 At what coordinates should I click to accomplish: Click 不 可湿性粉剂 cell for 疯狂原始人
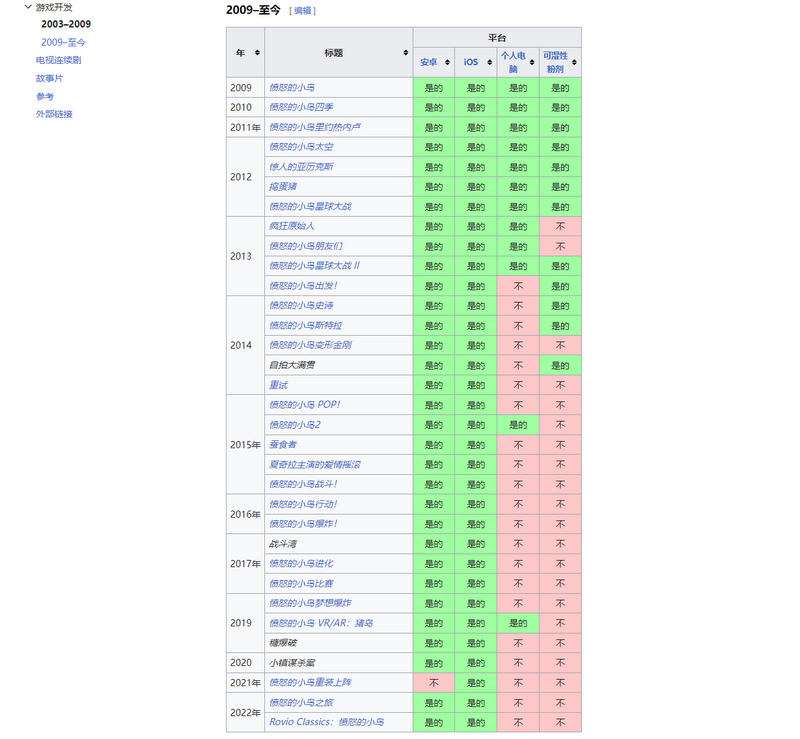(560, 226)
